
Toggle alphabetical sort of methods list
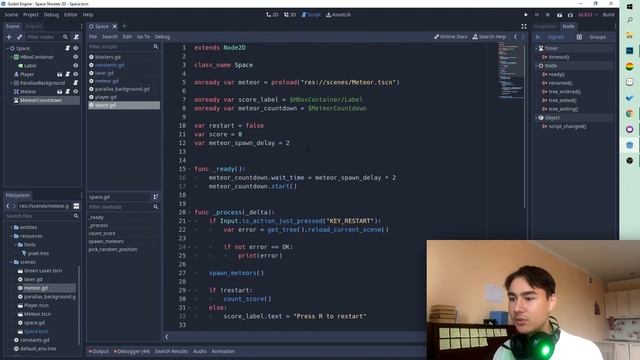point(156,197)
